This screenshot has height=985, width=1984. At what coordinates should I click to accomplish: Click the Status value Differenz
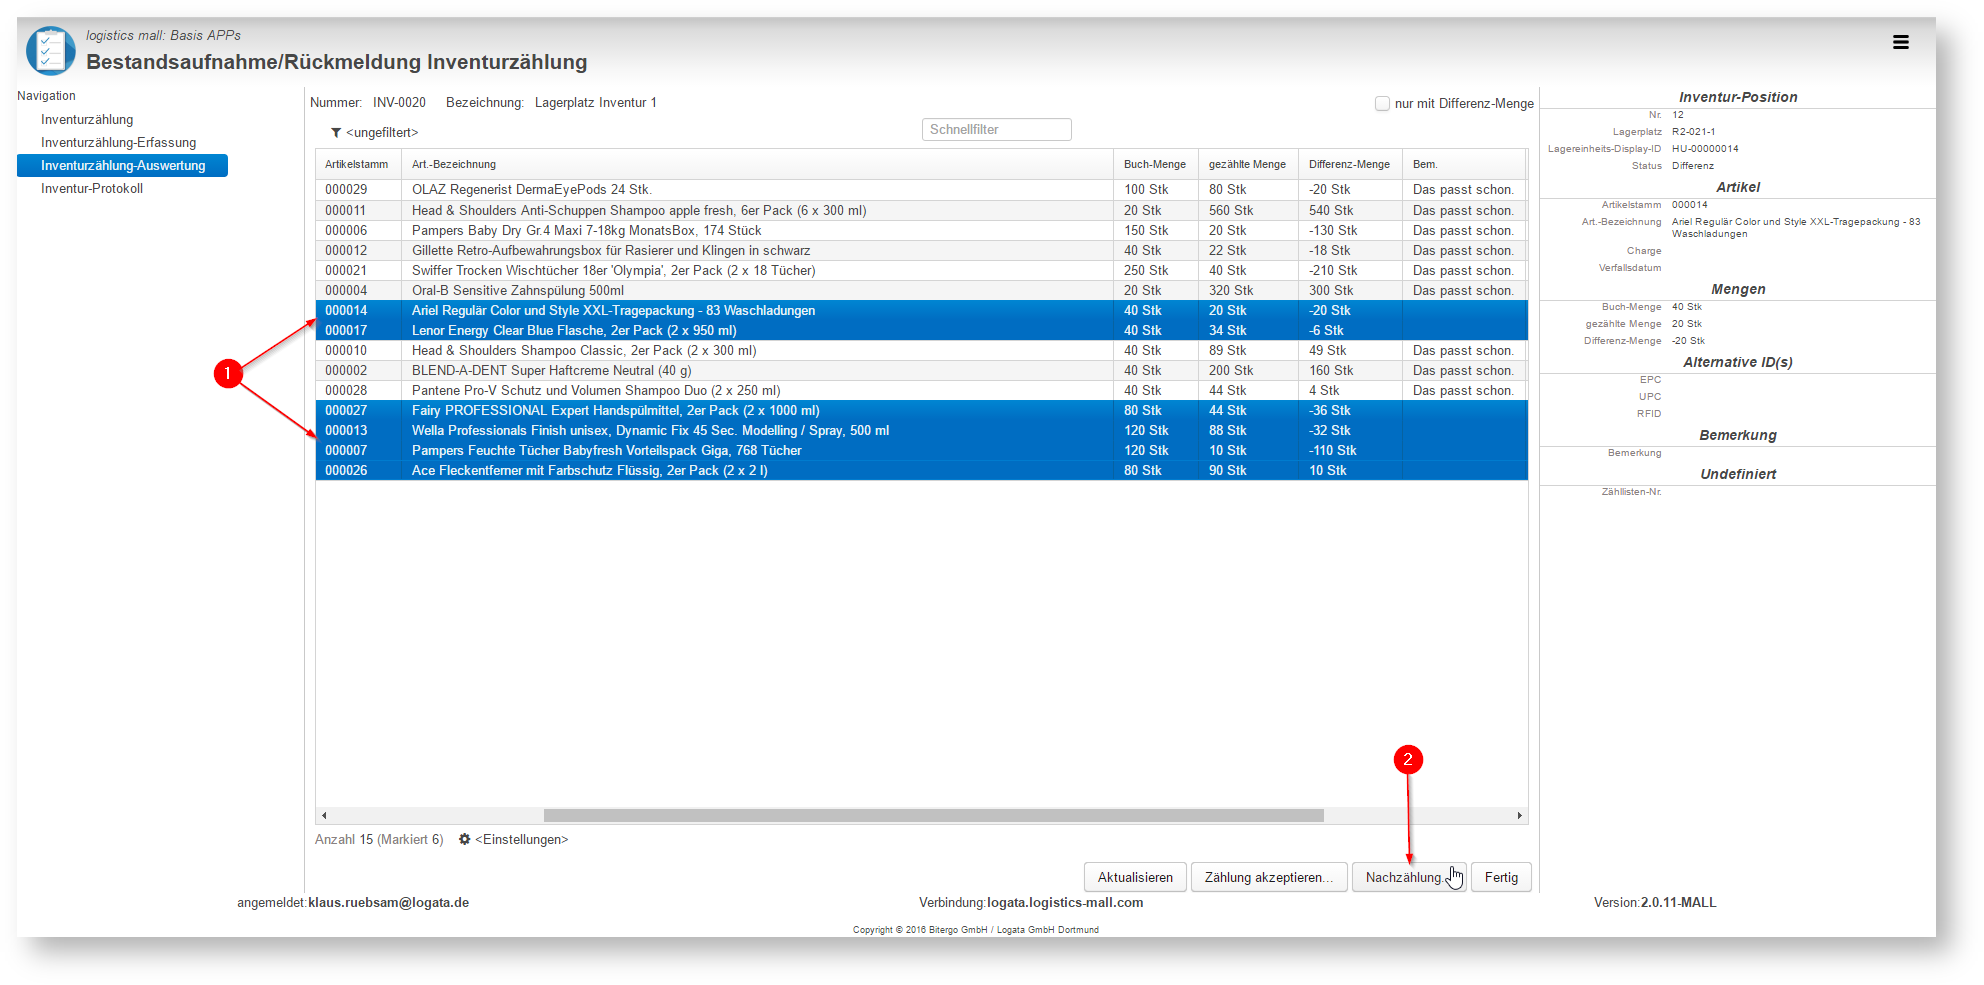pyautogui.click(x=1692, y=165)
